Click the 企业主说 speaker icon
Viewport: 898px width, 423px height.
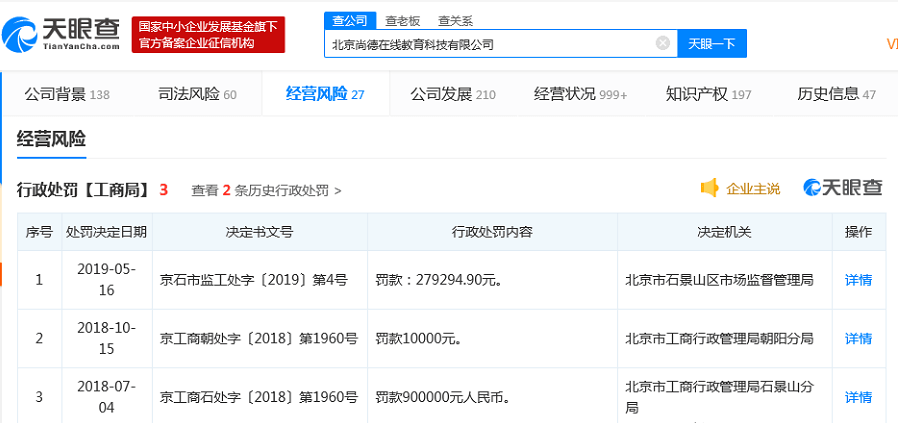pos(710,188)
